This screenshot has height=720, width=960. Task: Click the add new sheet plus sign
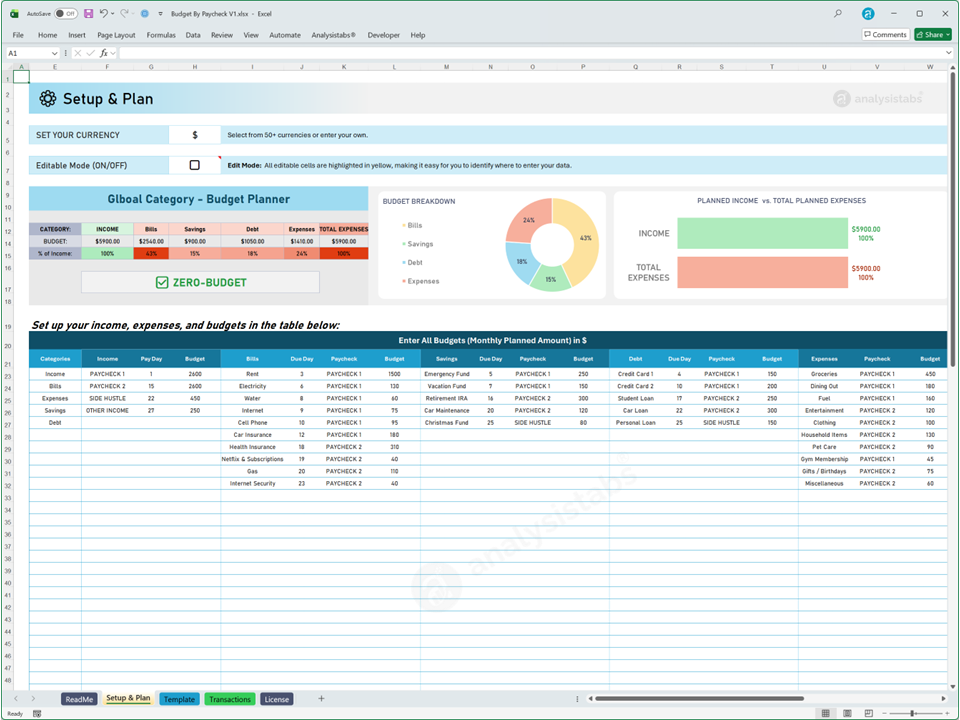click(x=320, y=699)
